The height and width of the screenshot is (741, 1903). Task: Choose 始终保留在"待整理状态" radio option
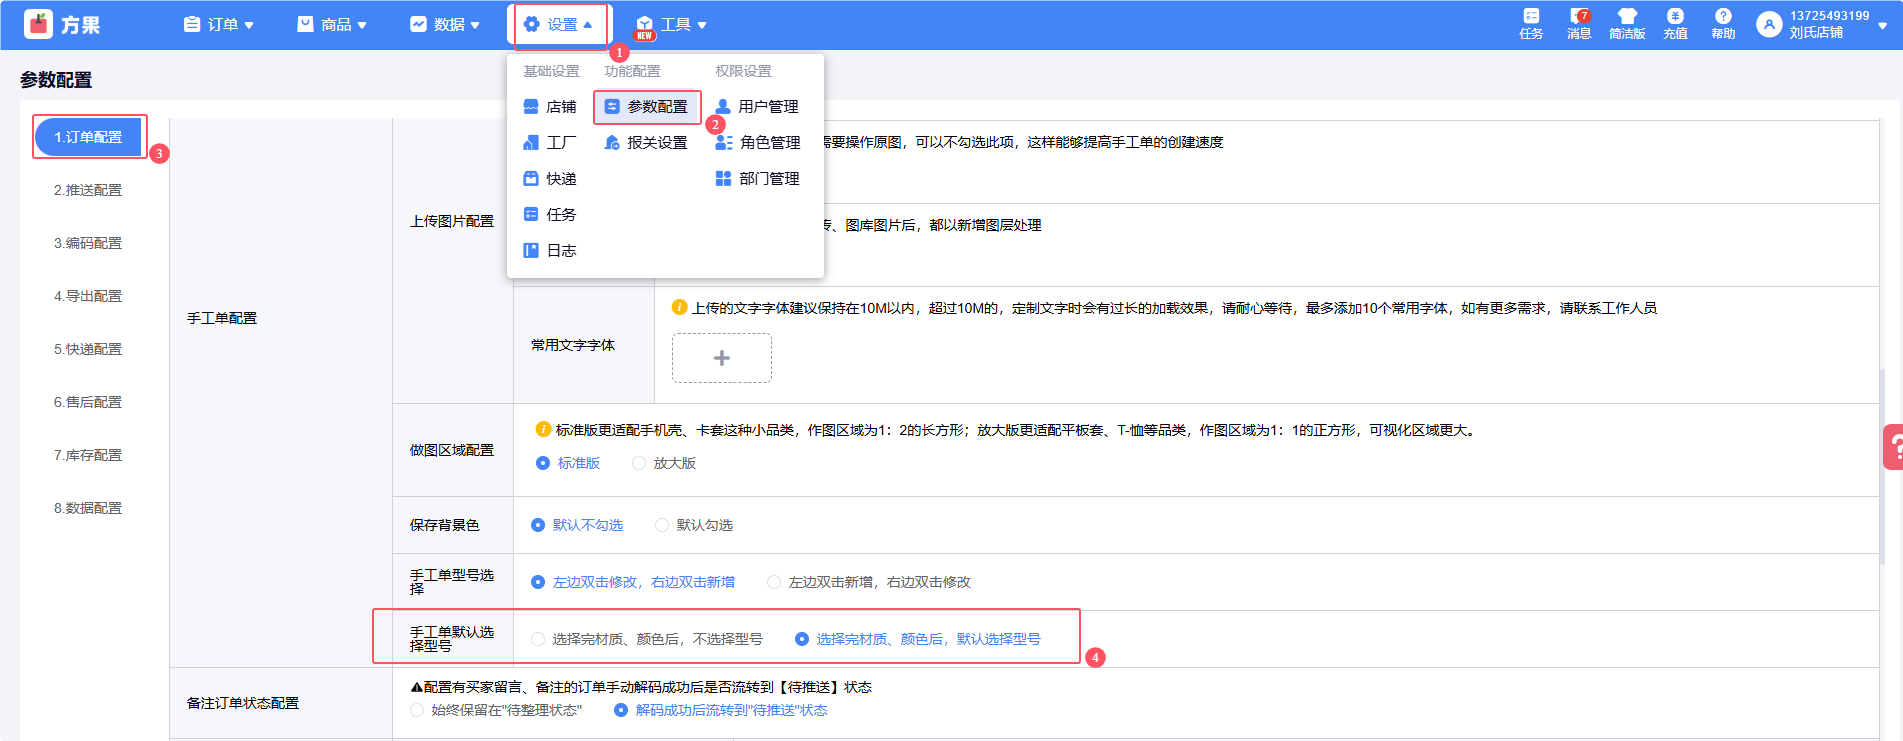point(417,710)
